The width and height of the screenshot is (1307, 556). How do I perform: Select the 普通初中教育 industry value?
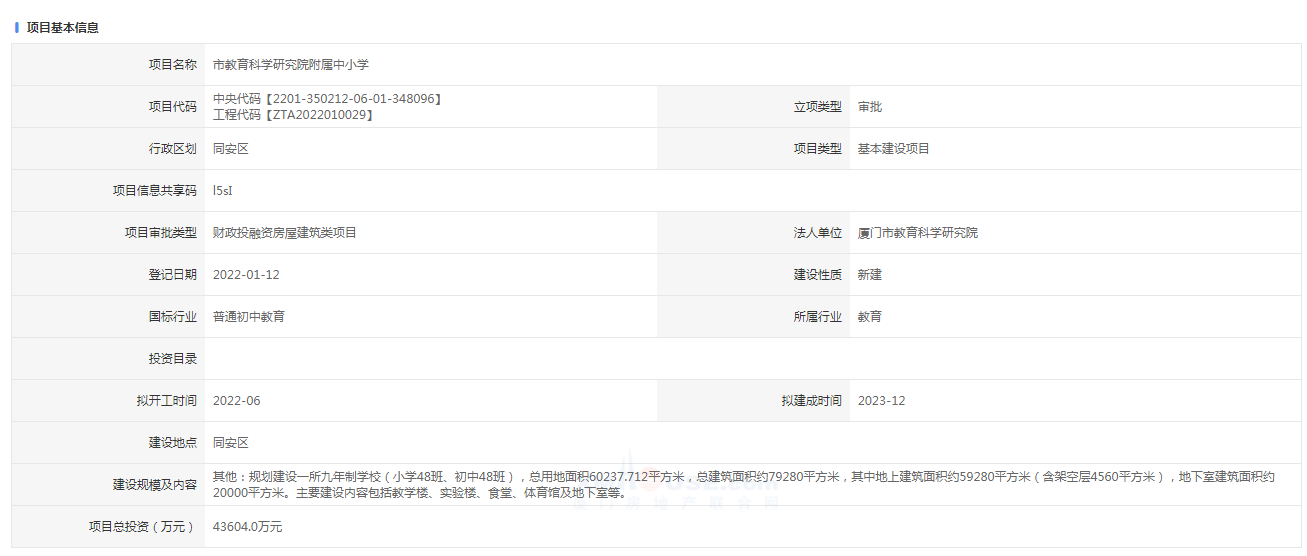248,317
